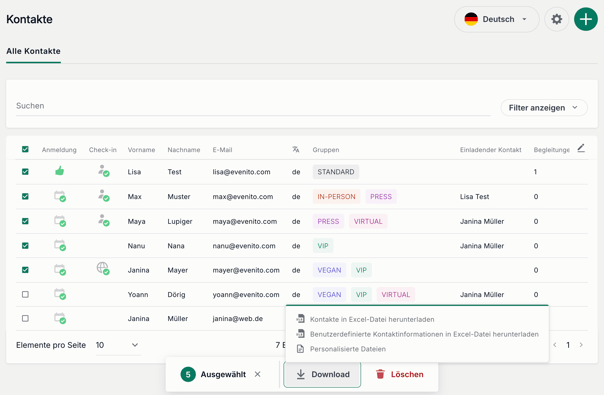Click the Download button
This screenshot has width=604, height=395.
tap(322, 374)
